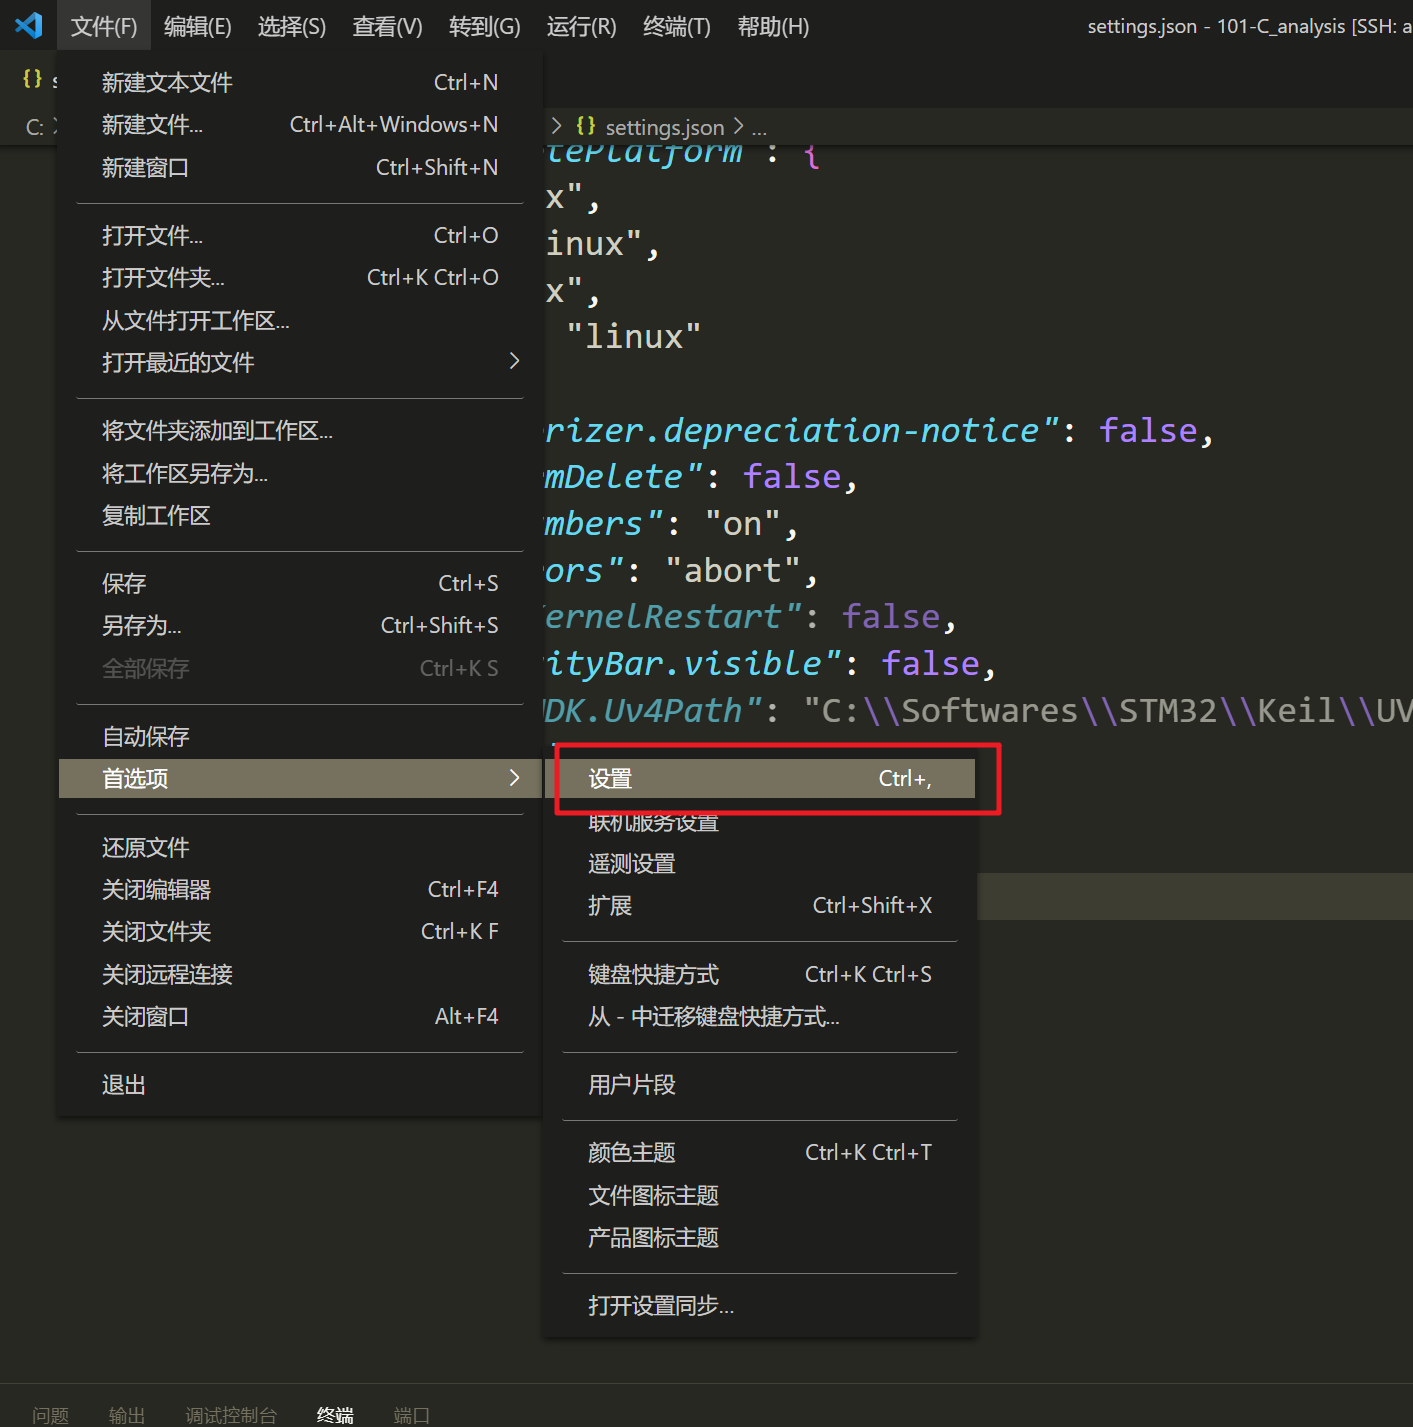Click the VS Code logo icon
Screen dimensions: 1413x1427
pyautogui.click(x=29, y=25)
